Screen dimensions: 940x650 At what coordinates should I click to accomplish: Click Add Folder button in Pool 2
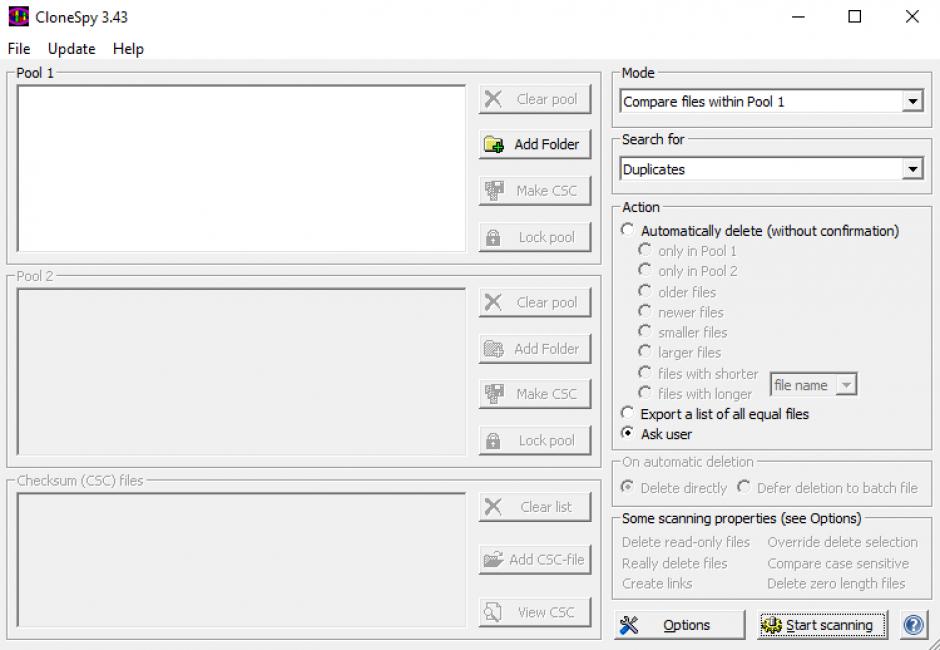pos(535,348)
